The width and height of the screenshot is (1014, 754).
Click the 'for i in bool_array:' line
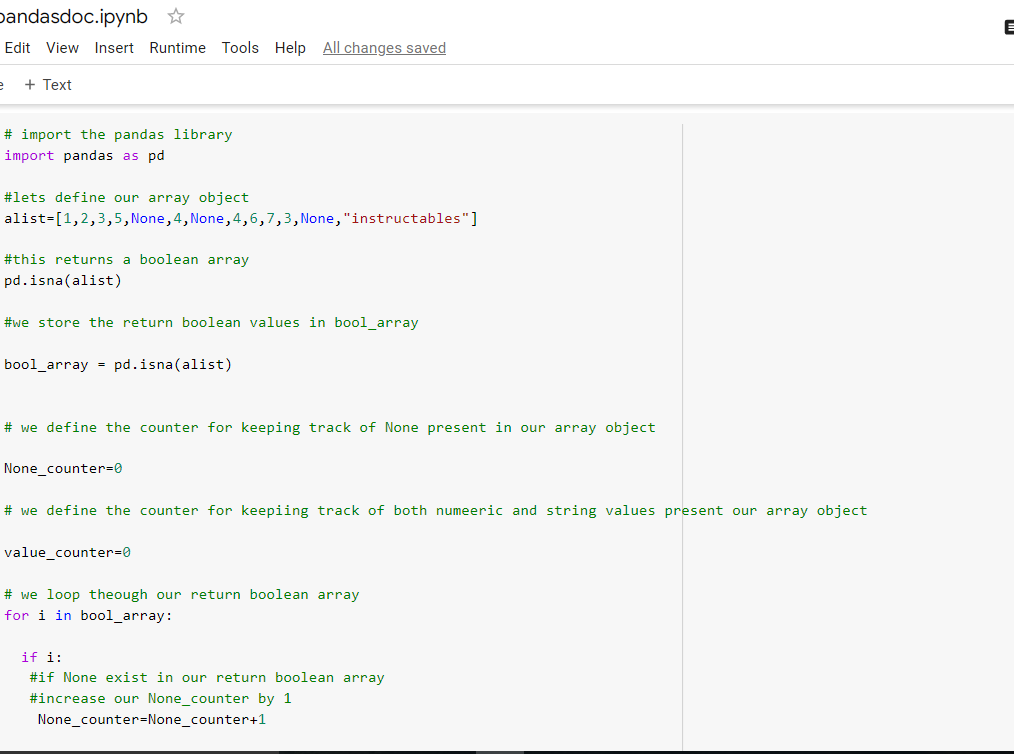[88, 616]
